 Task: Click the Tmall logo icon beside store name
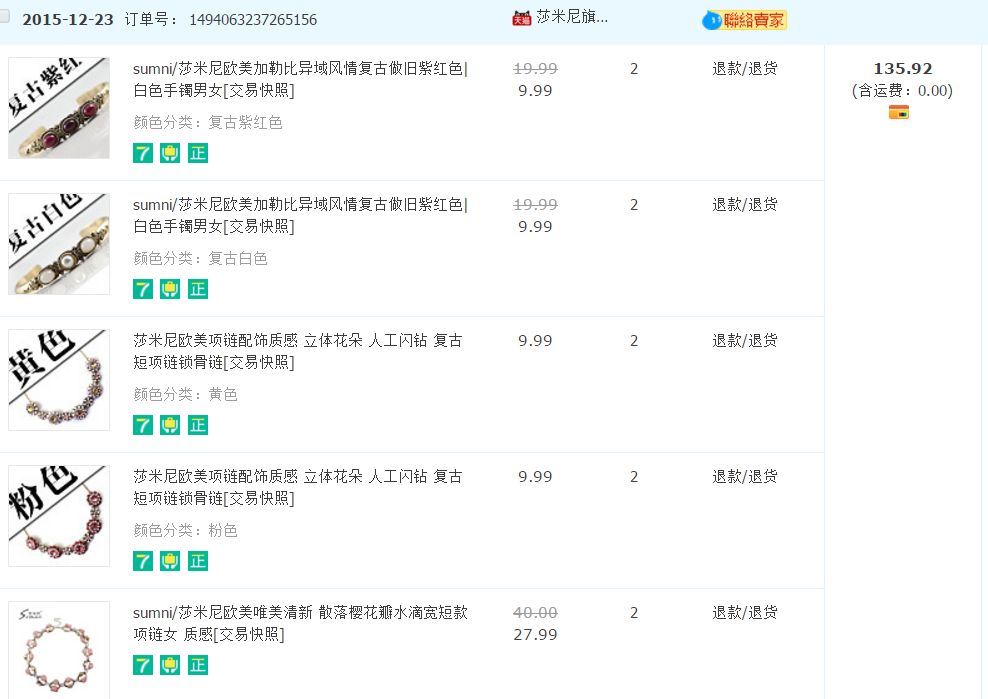point(521,18)
